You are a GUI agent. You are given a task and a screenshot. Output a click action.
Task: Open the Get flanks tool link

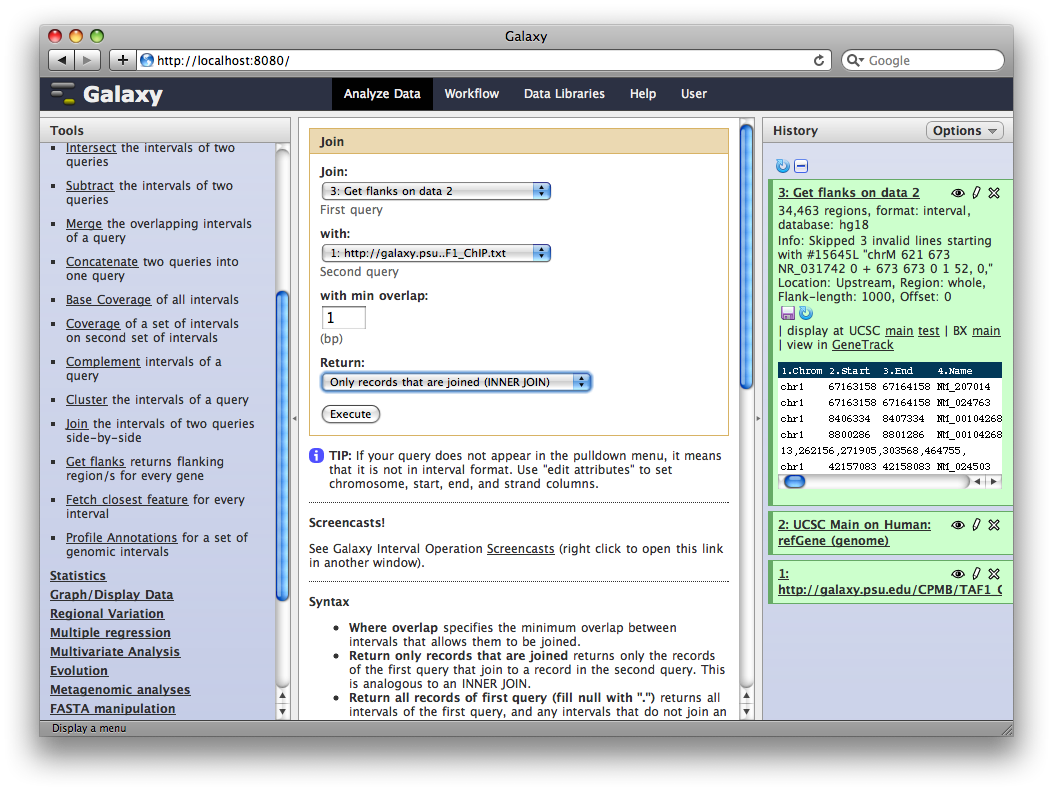point(95,461)
